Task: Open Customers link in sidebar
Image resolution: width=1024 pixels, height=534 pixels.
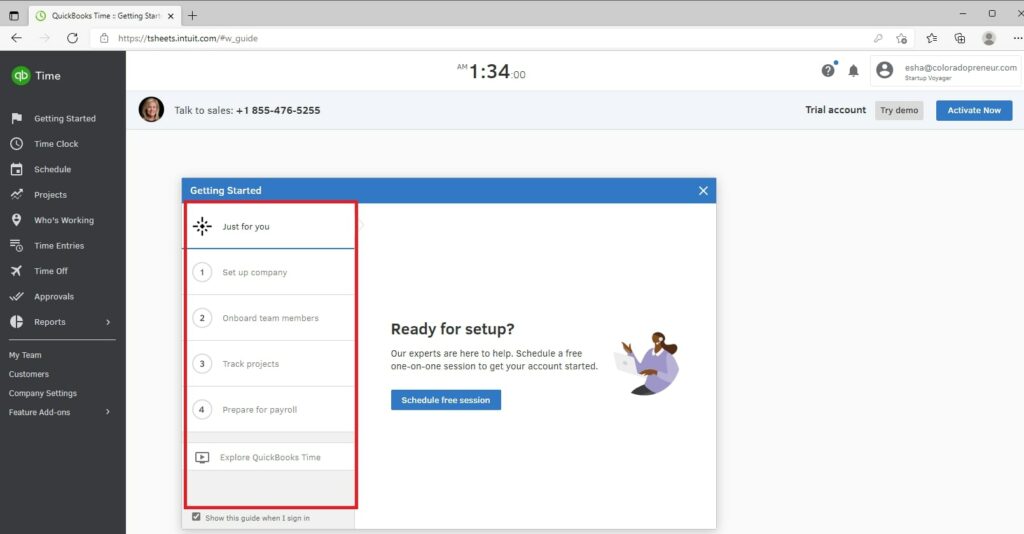Action: (x=29, y=374)
